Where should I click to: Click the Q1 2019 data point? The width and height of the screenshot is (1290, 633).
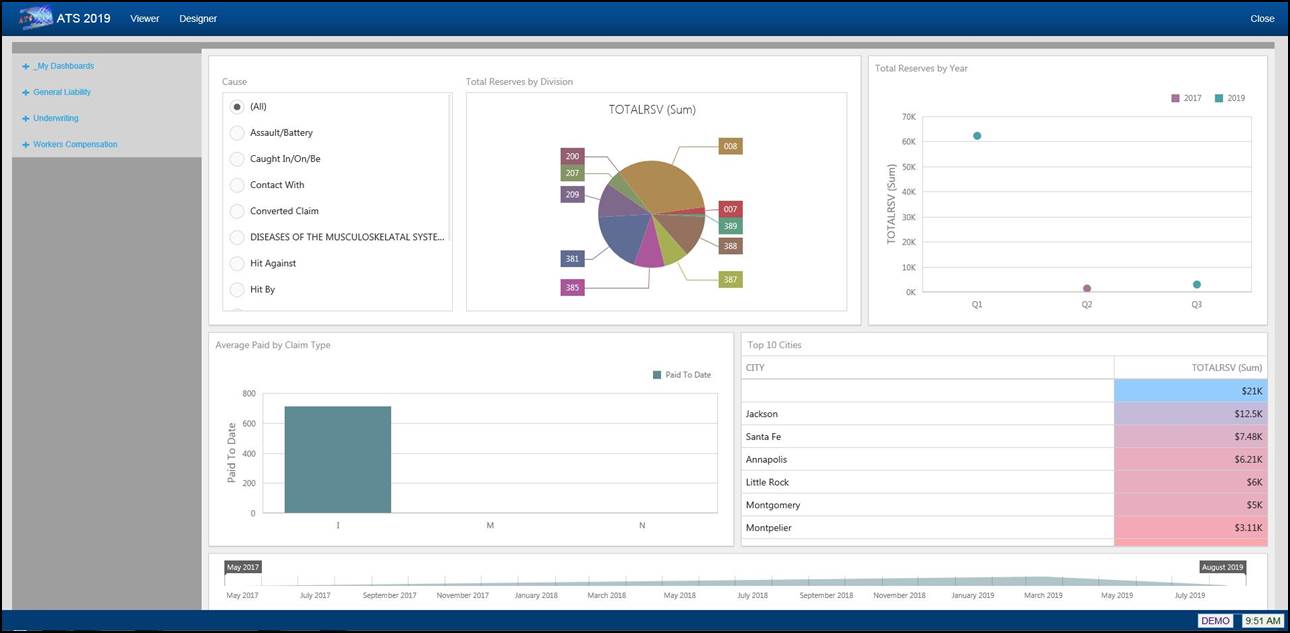point(977,136)
